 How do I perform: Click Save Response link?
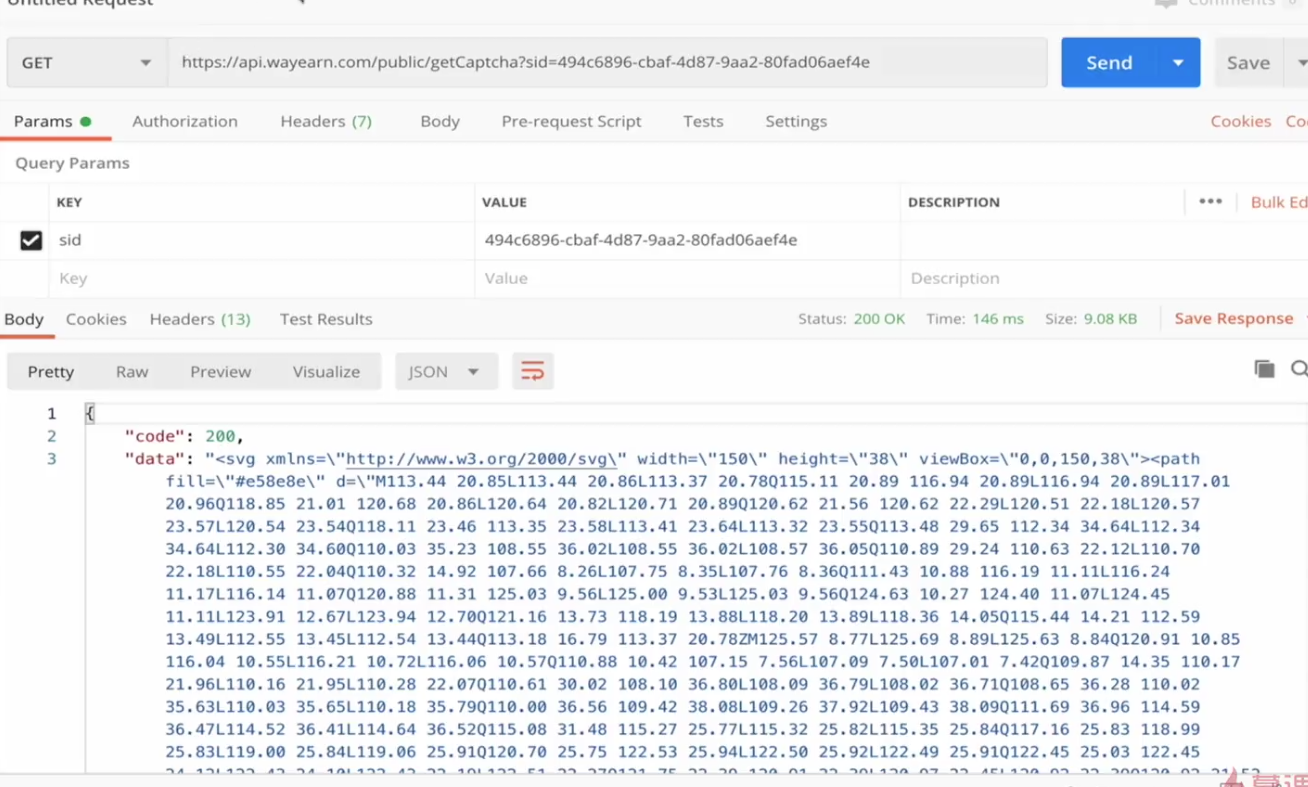coord(1233,318)
